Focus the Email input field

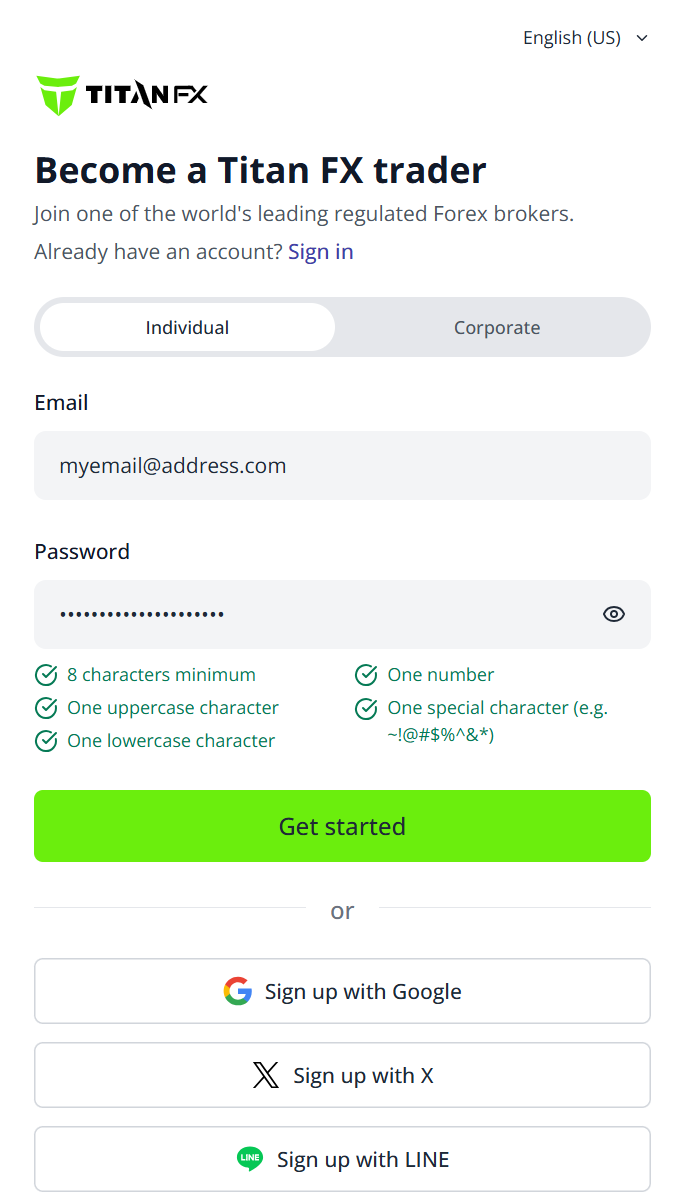343,466
